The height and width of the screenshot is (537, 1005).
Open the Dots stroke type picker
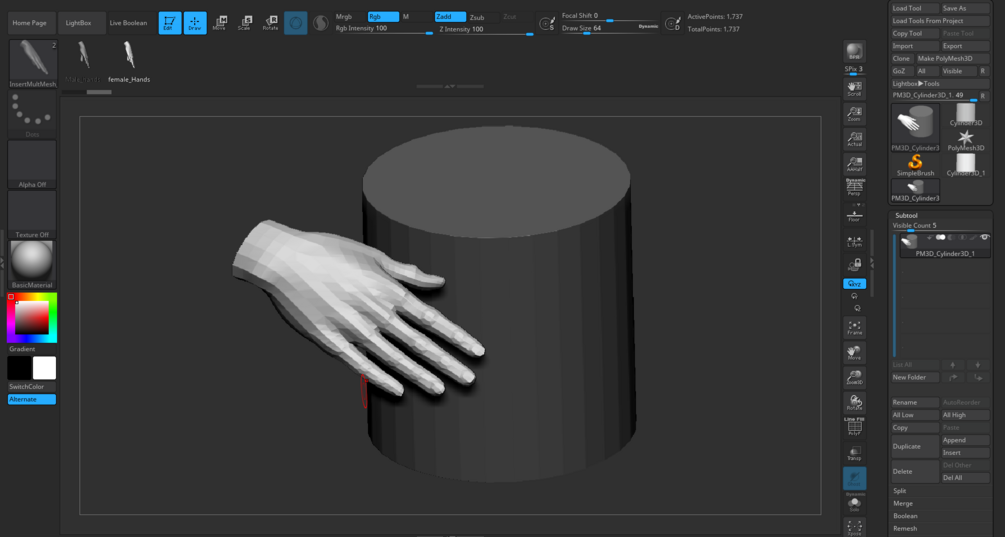tap(32, 113)
